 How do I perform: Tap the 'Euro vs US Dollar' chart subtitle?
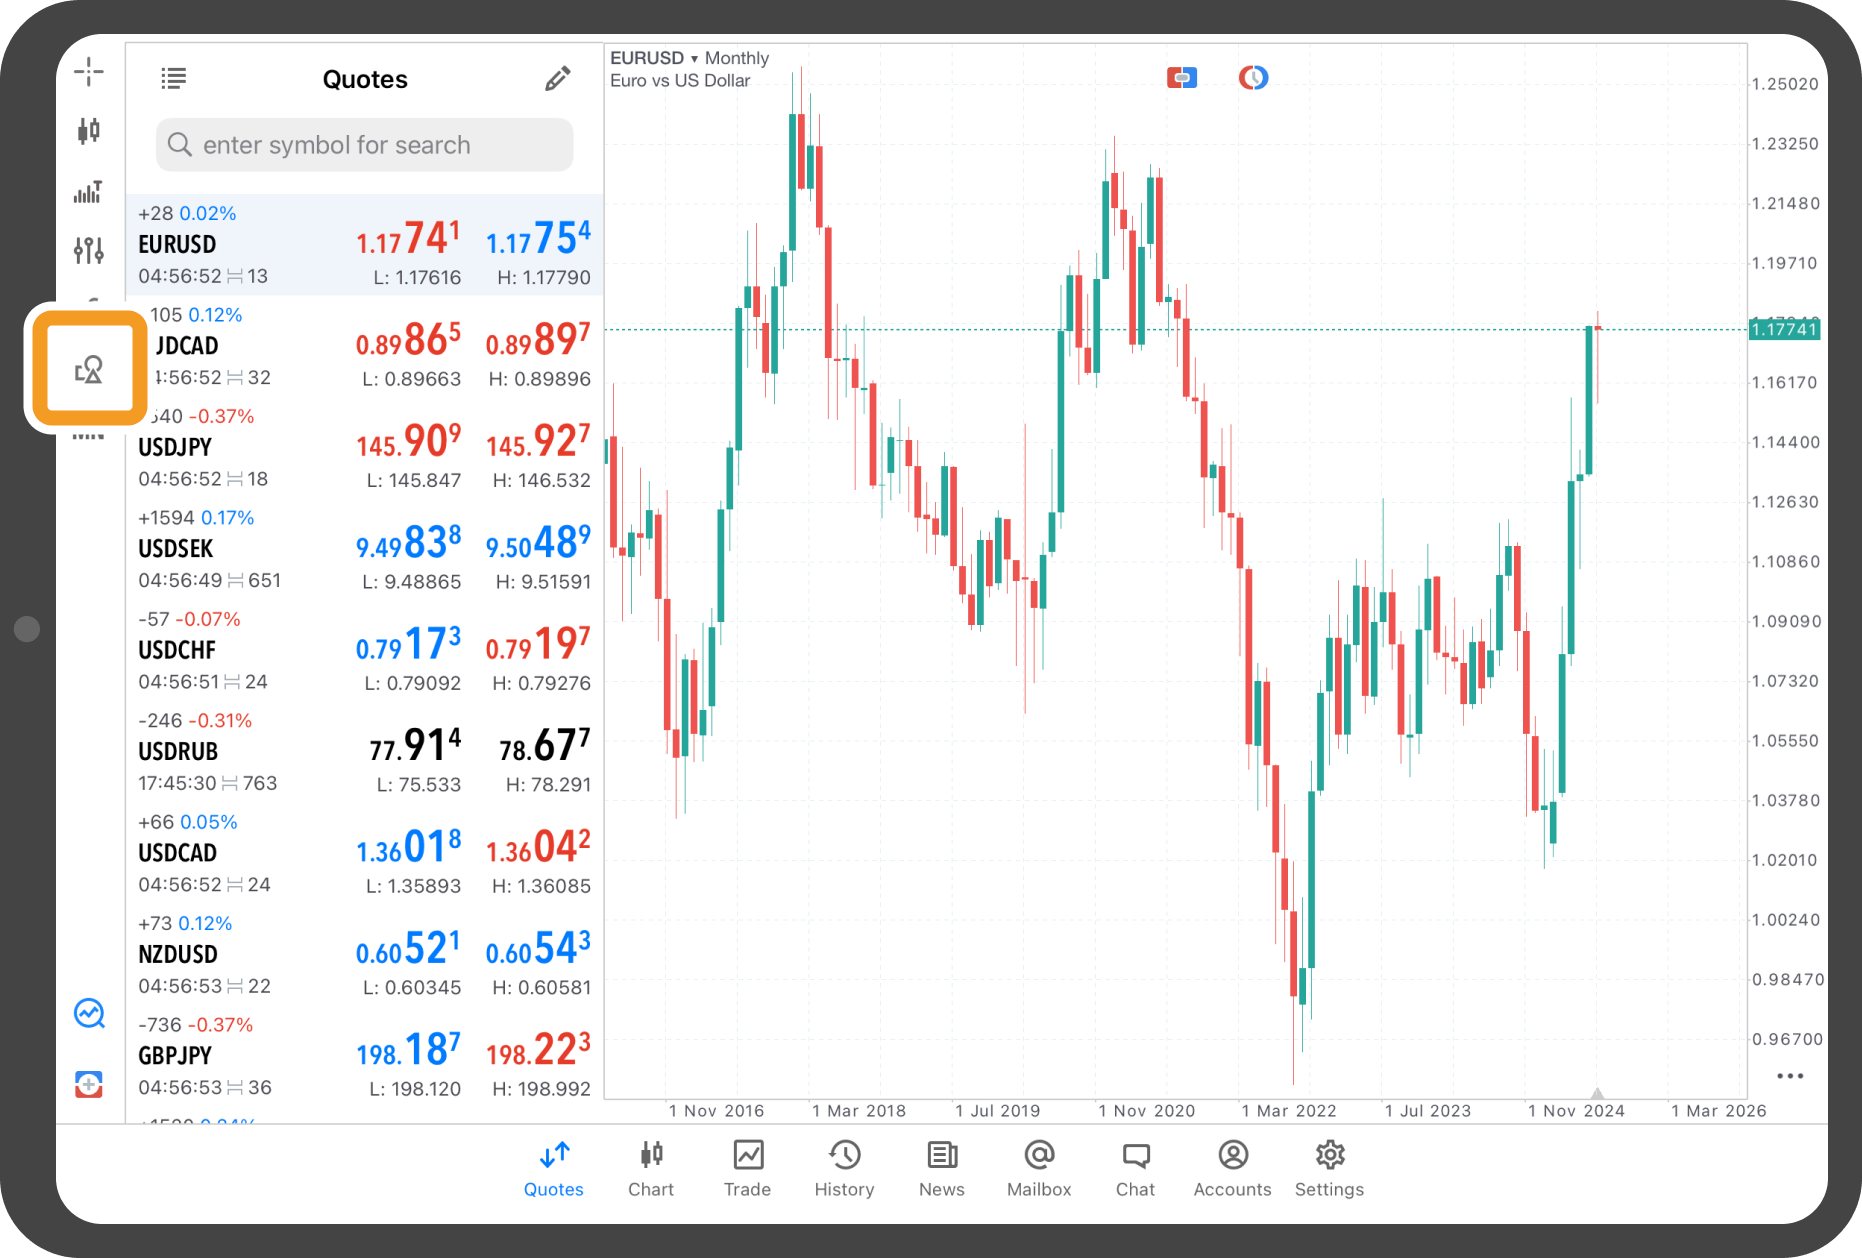[680, 81]
